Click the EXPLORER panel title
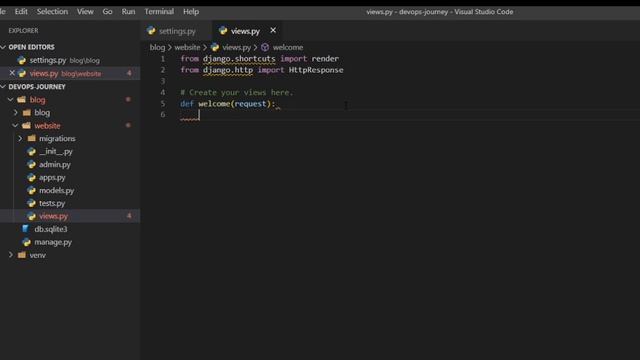640x360 pixels. click(23, 31)
